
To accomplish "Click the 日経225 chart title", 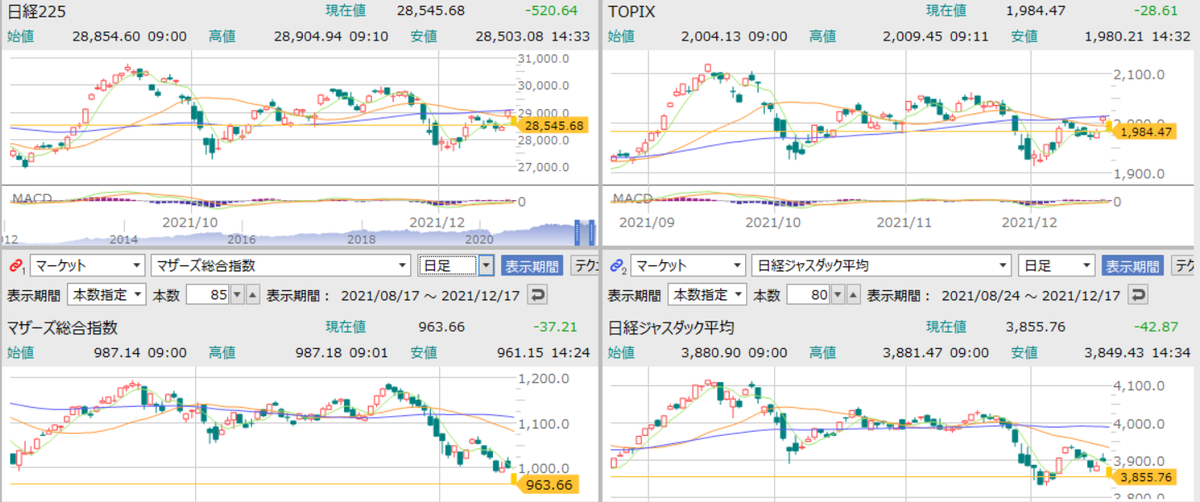I will (36, 11).
